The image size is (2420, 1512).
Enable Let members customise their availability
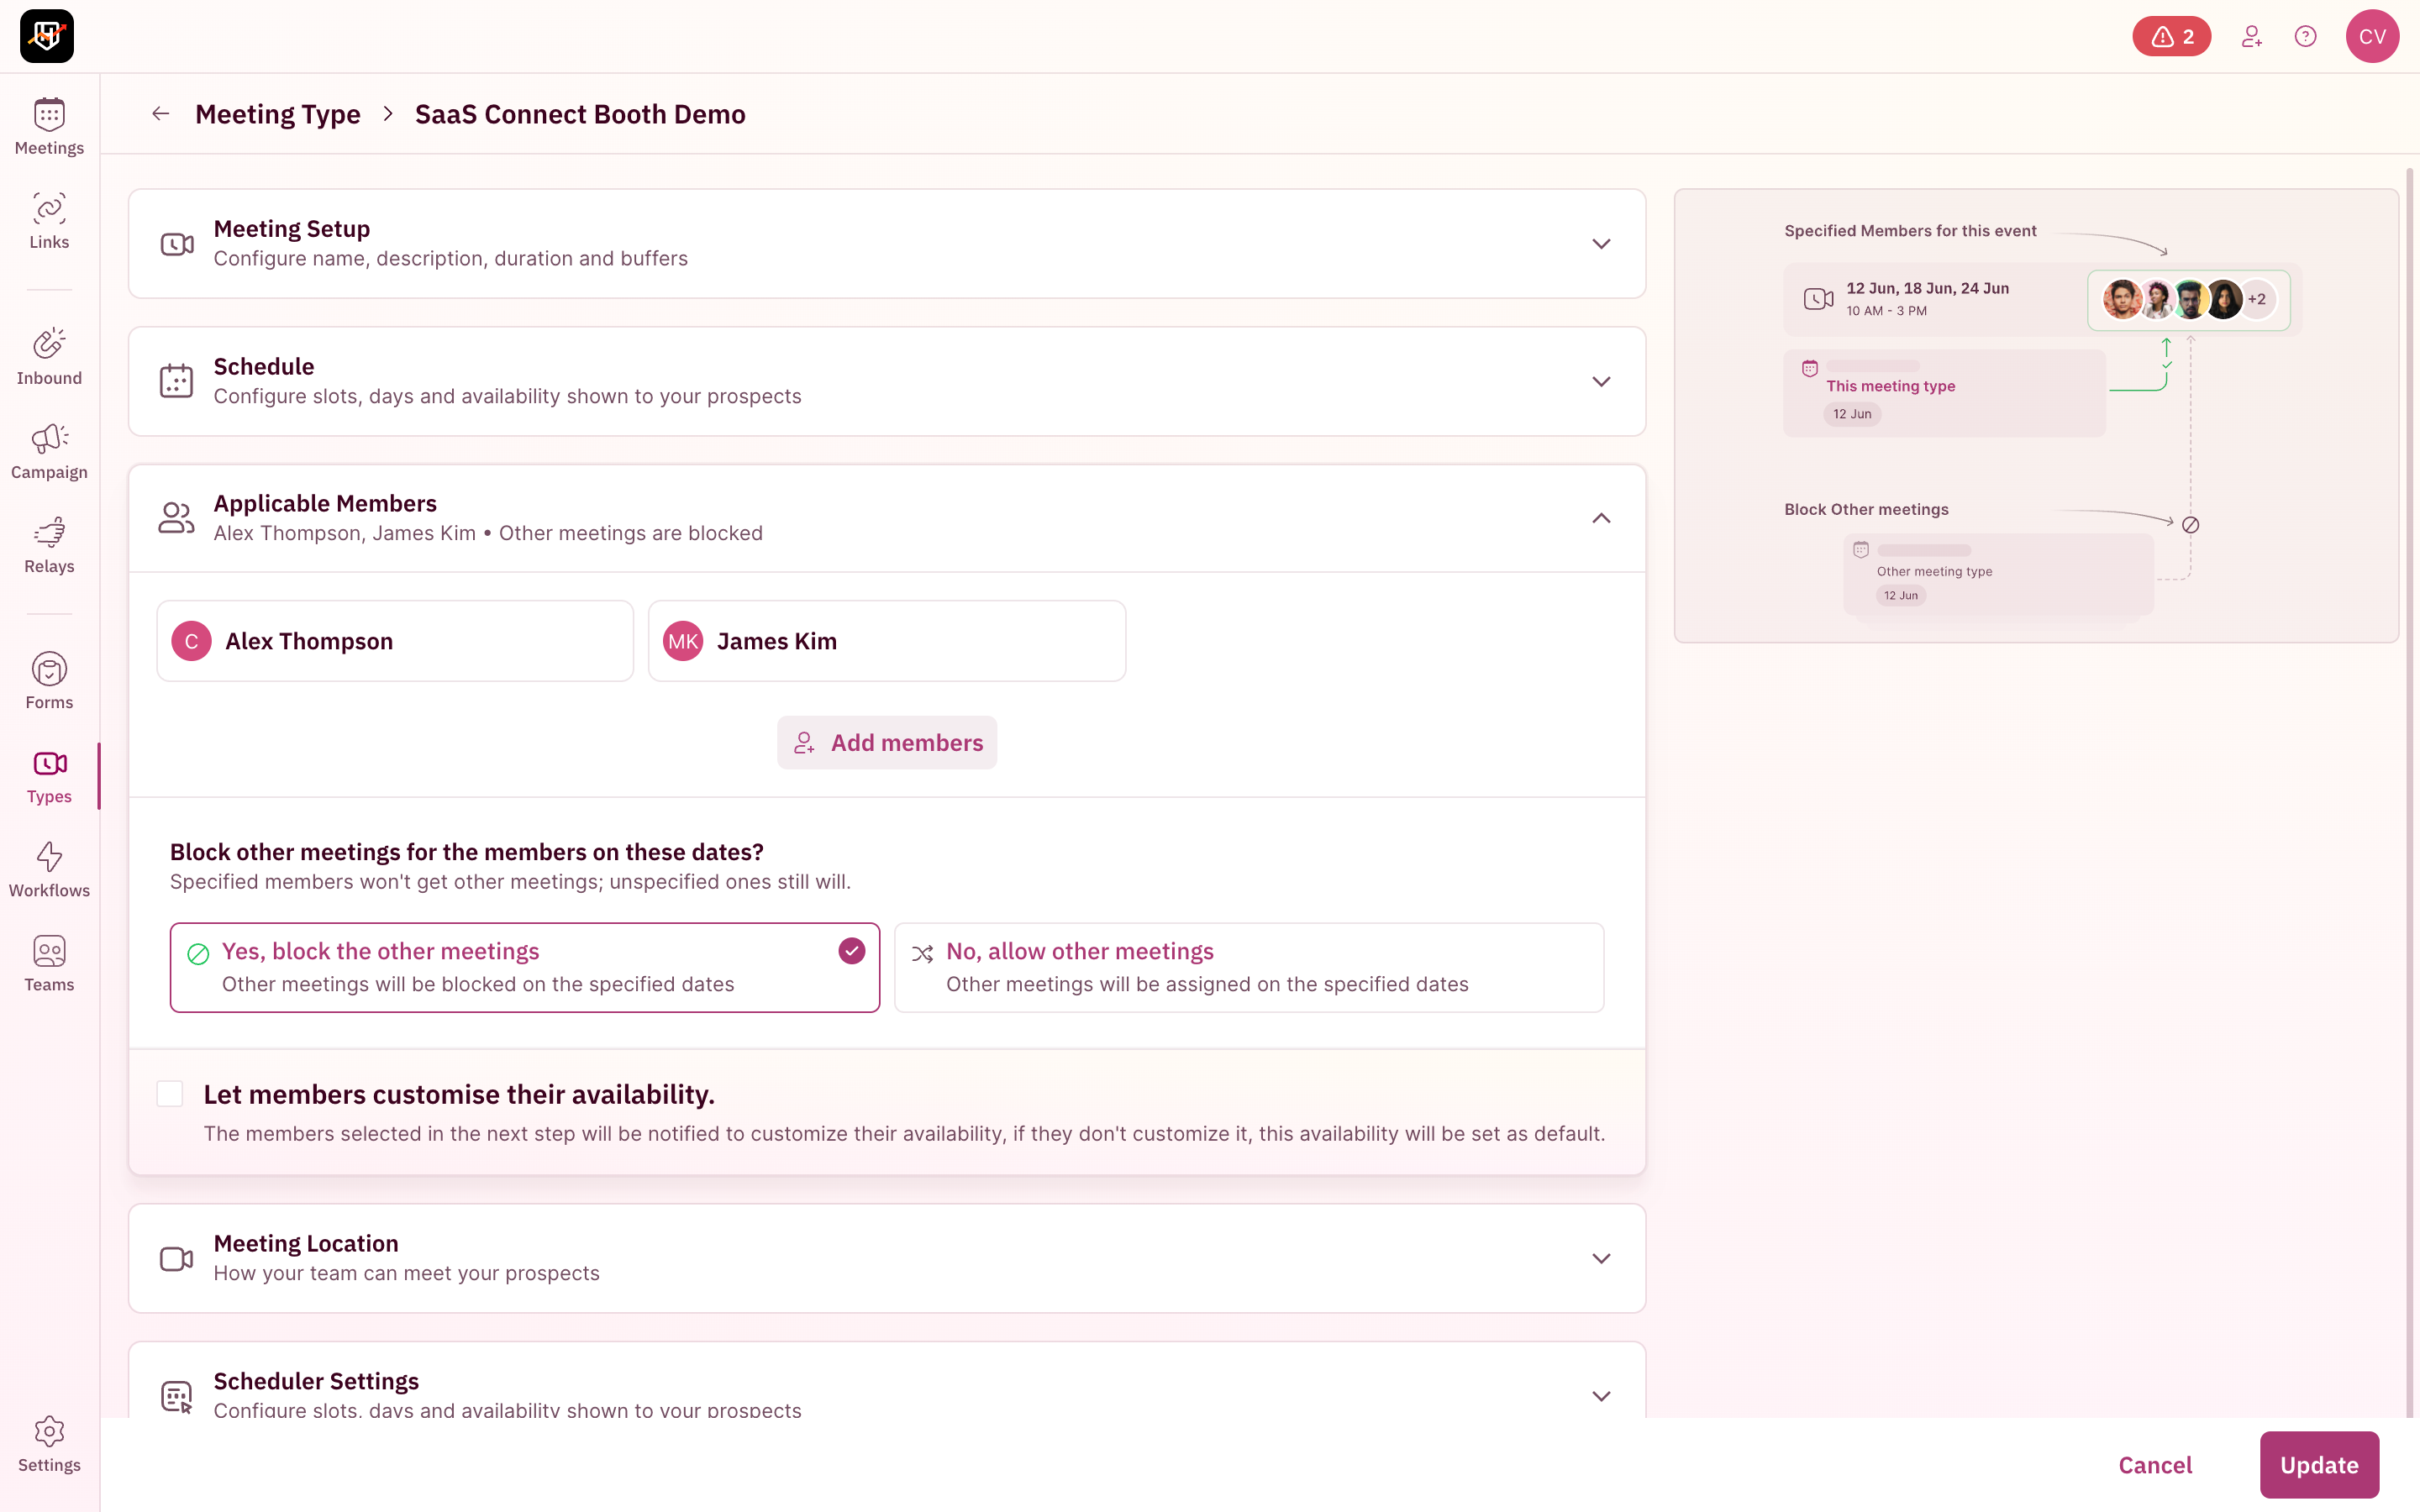tap(170, 1093)
